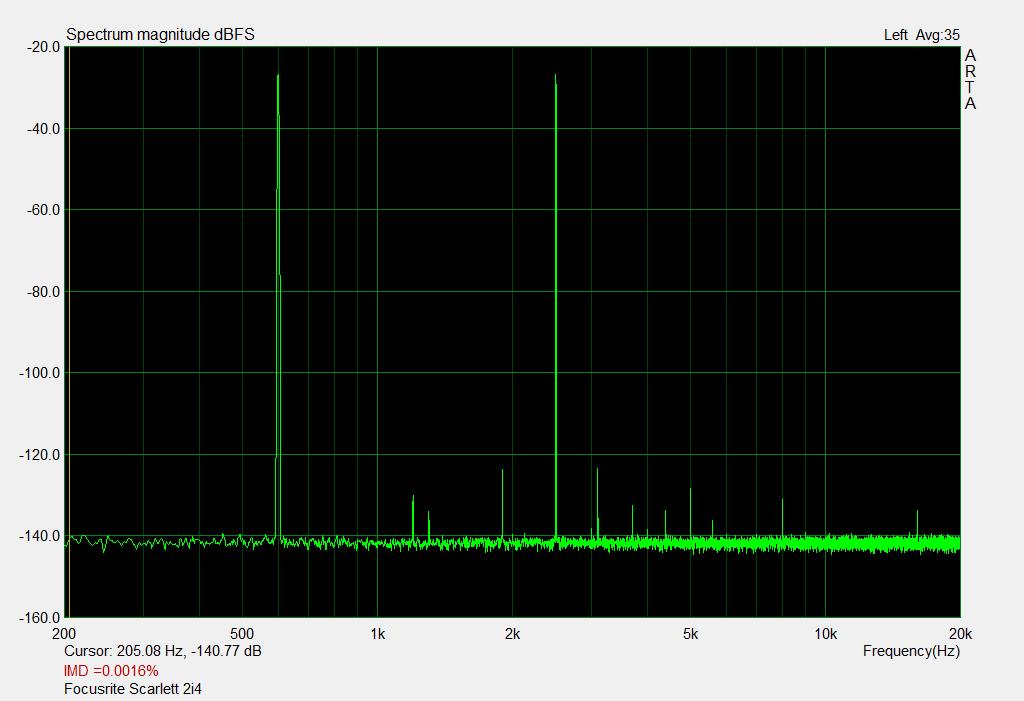Click the "Left Avg:35" channel label
The height and width of the screenshot is (701, 1024).
pos(921,35)
